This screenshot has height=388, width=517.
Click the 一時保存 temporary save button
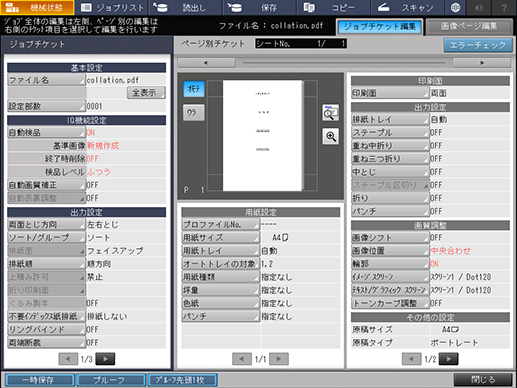39,380
